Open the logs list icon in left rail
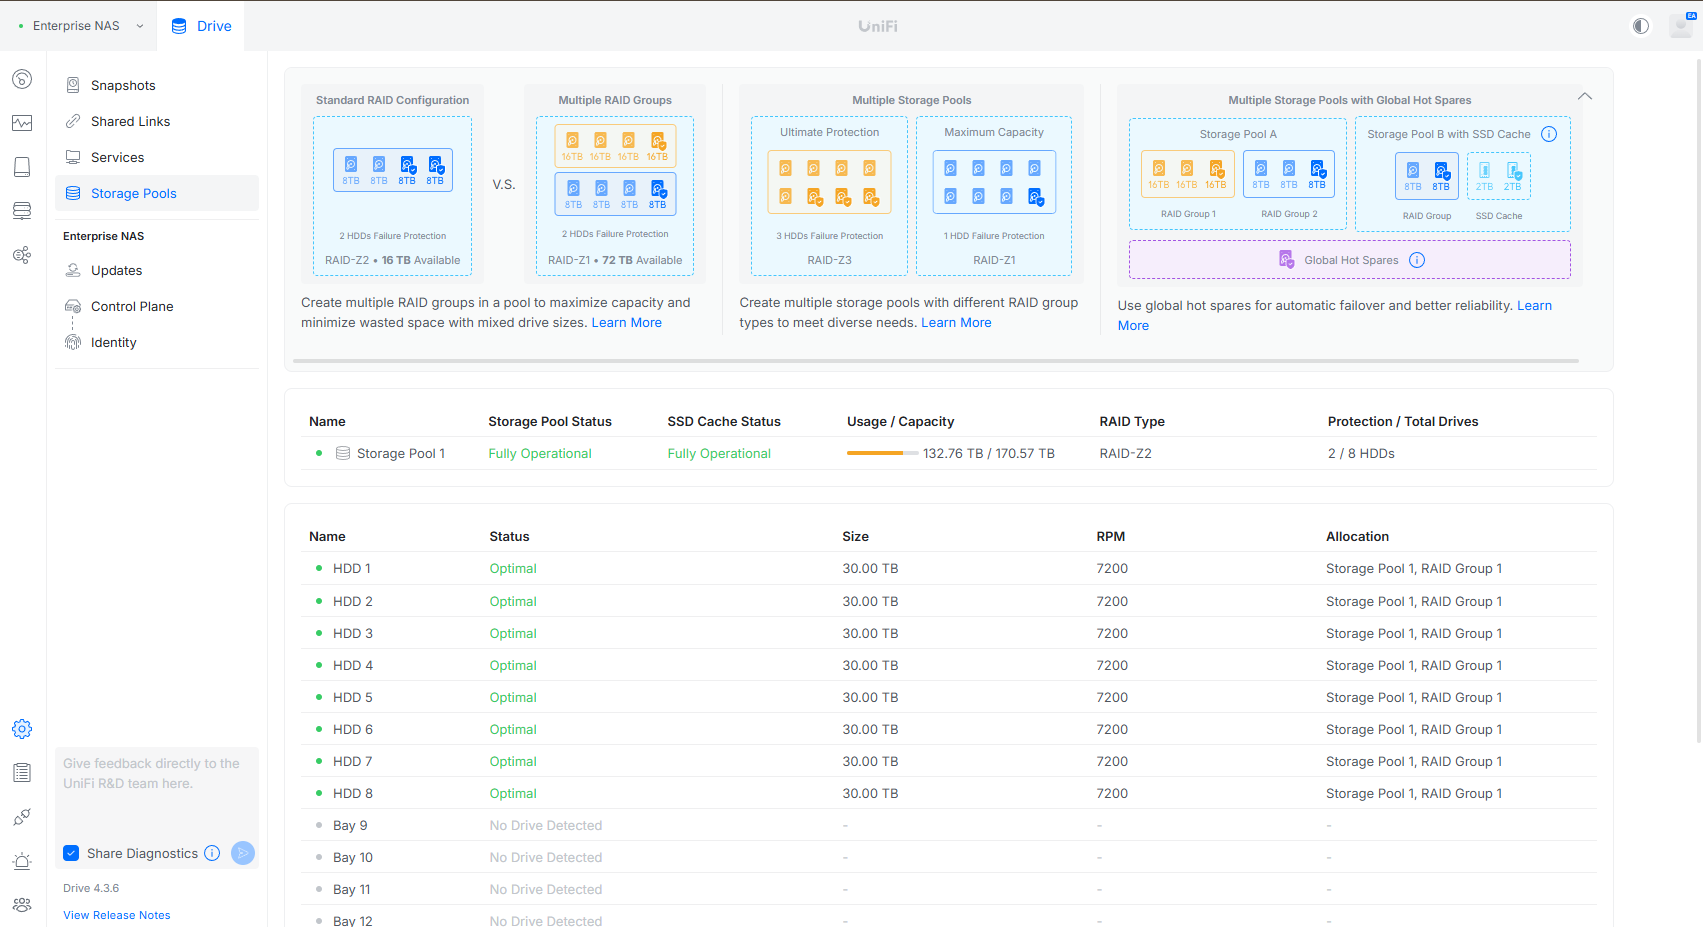Screen dimensions: 1703x927 click(22, 773)
